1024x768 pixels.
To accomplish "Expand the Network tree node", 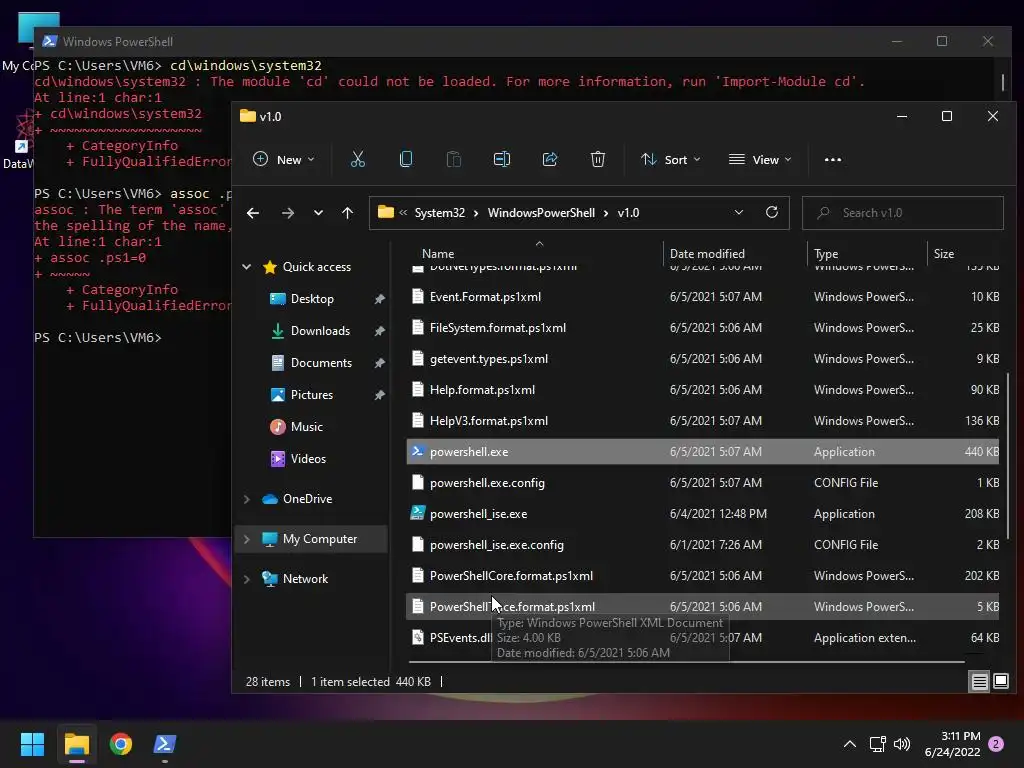I will pyautogui.click(x=247, y=579).
